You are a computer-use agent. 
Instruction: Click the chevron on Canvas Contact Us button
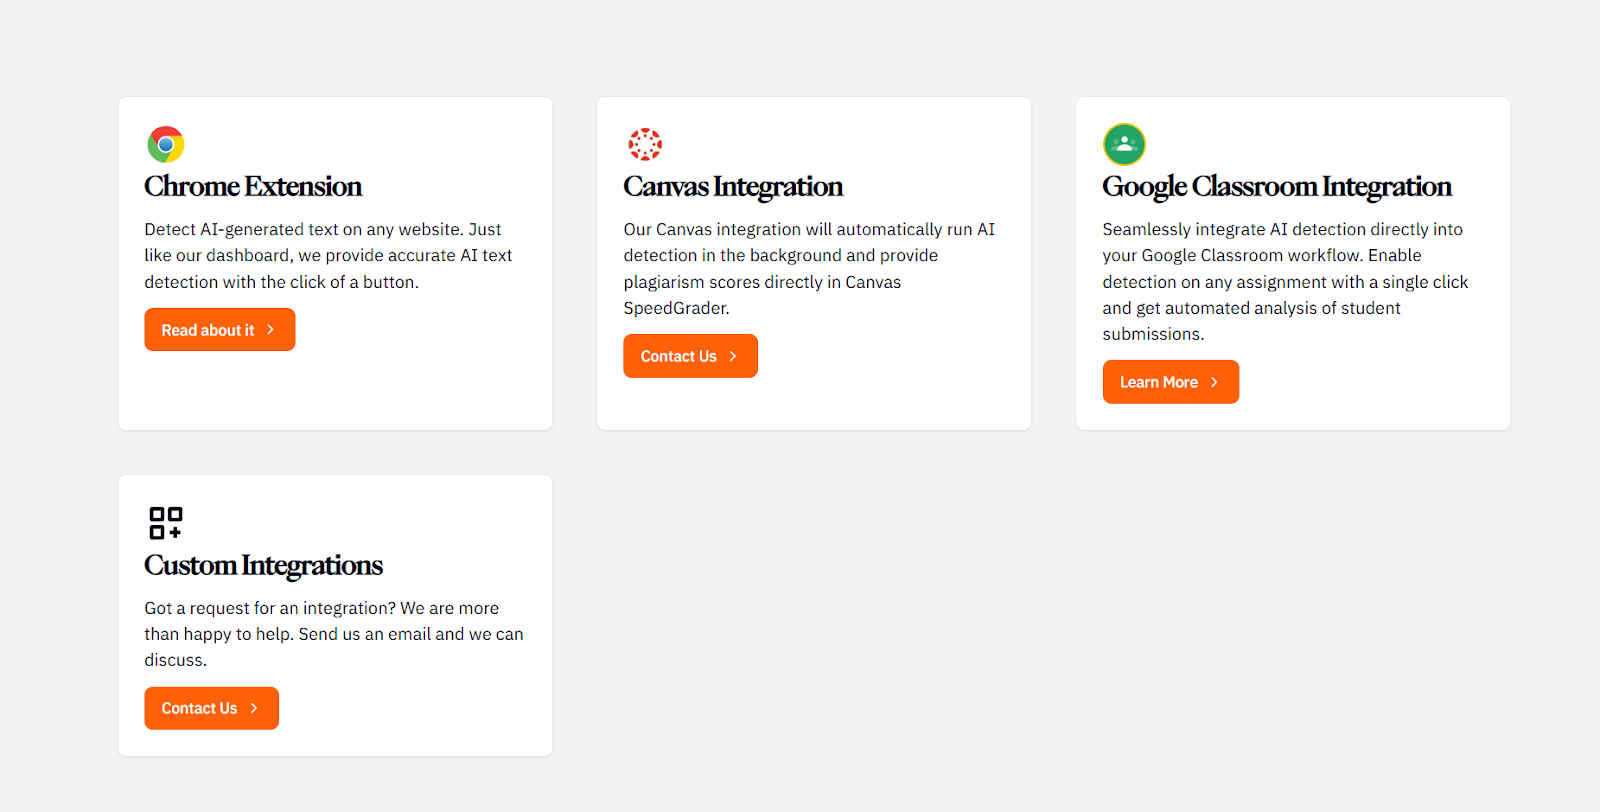point(733,356)
